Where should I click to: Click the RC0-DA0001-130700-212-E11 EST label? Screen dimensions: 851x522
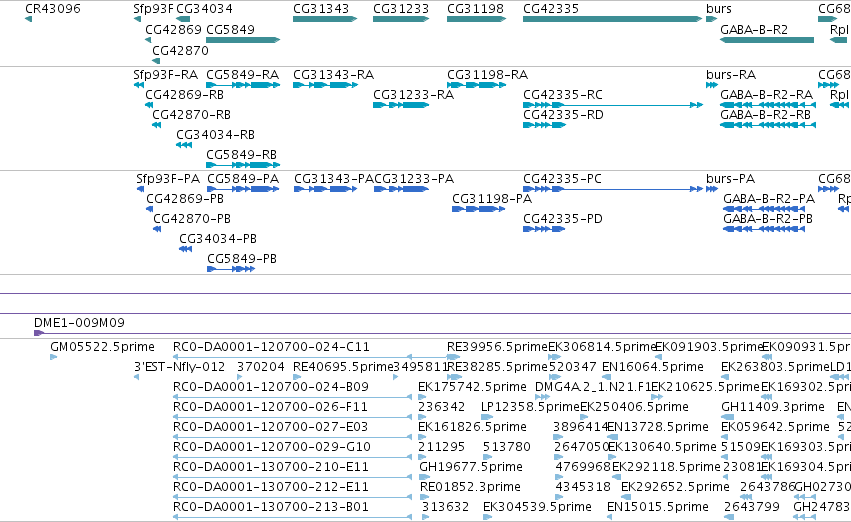(271, 487)
